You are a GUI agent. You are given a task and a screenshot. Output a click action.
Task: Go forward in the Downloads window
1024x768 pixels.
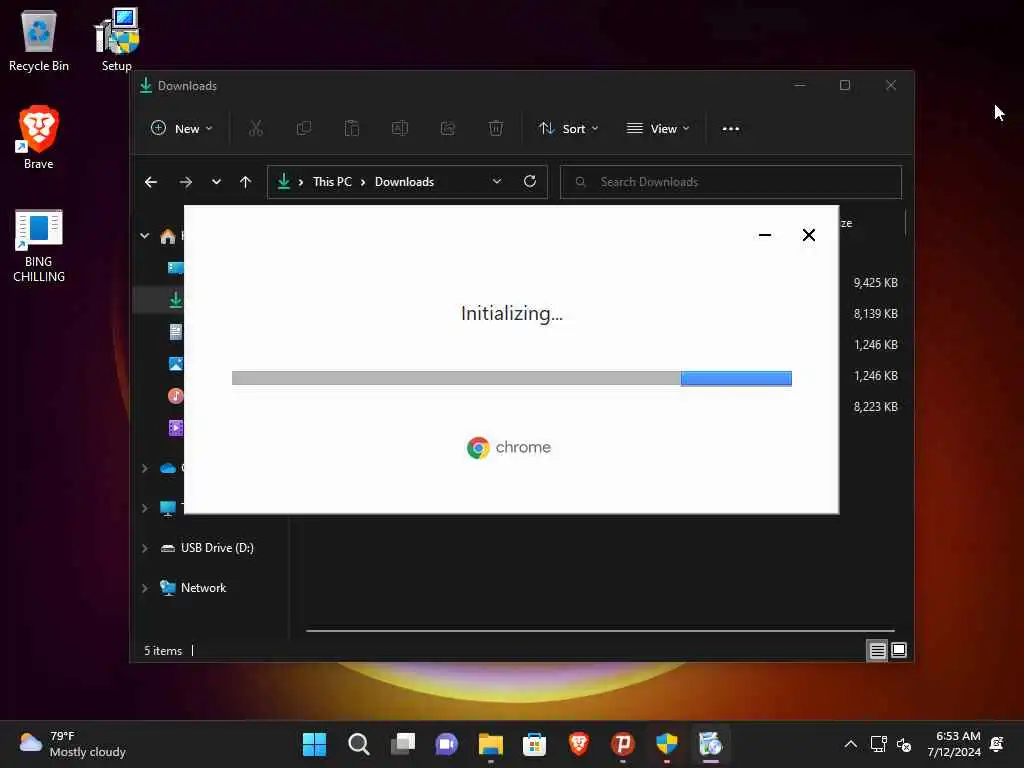pos(185,182)
